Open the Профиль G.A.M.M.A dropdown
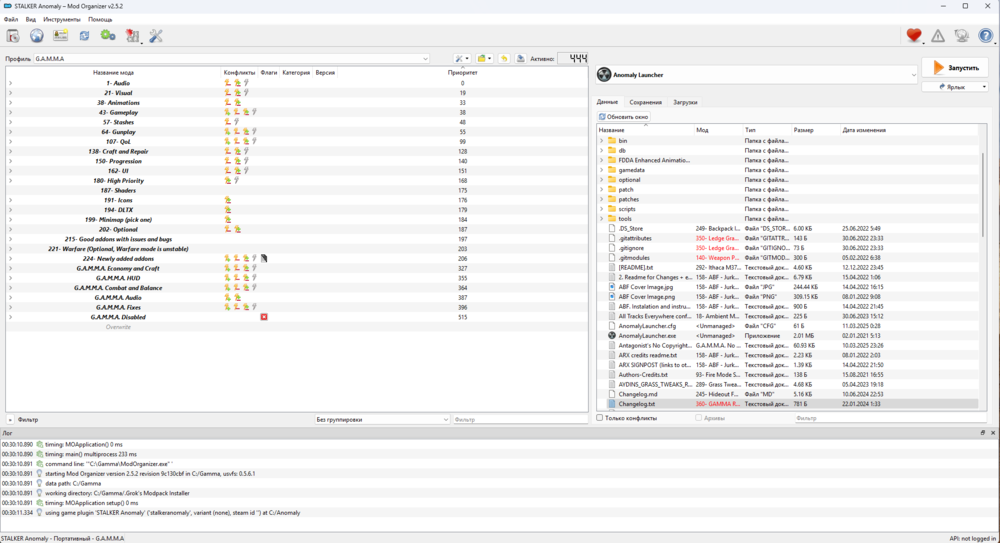 pos(232,59)
